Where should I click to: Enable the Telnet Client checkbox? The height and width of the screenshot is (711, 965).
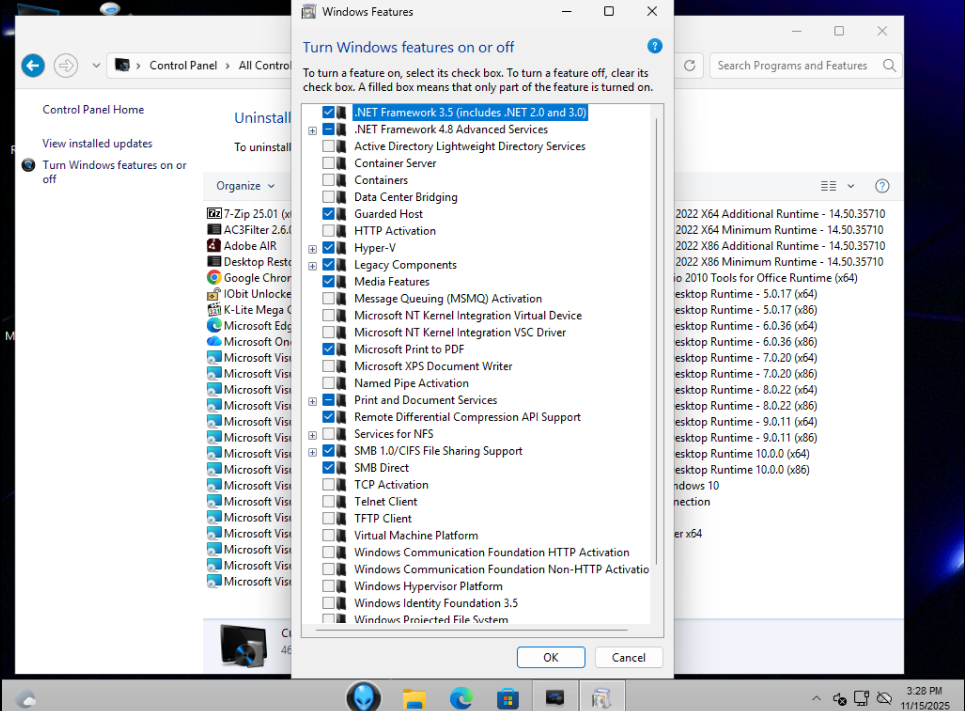(x=329, y=502)
